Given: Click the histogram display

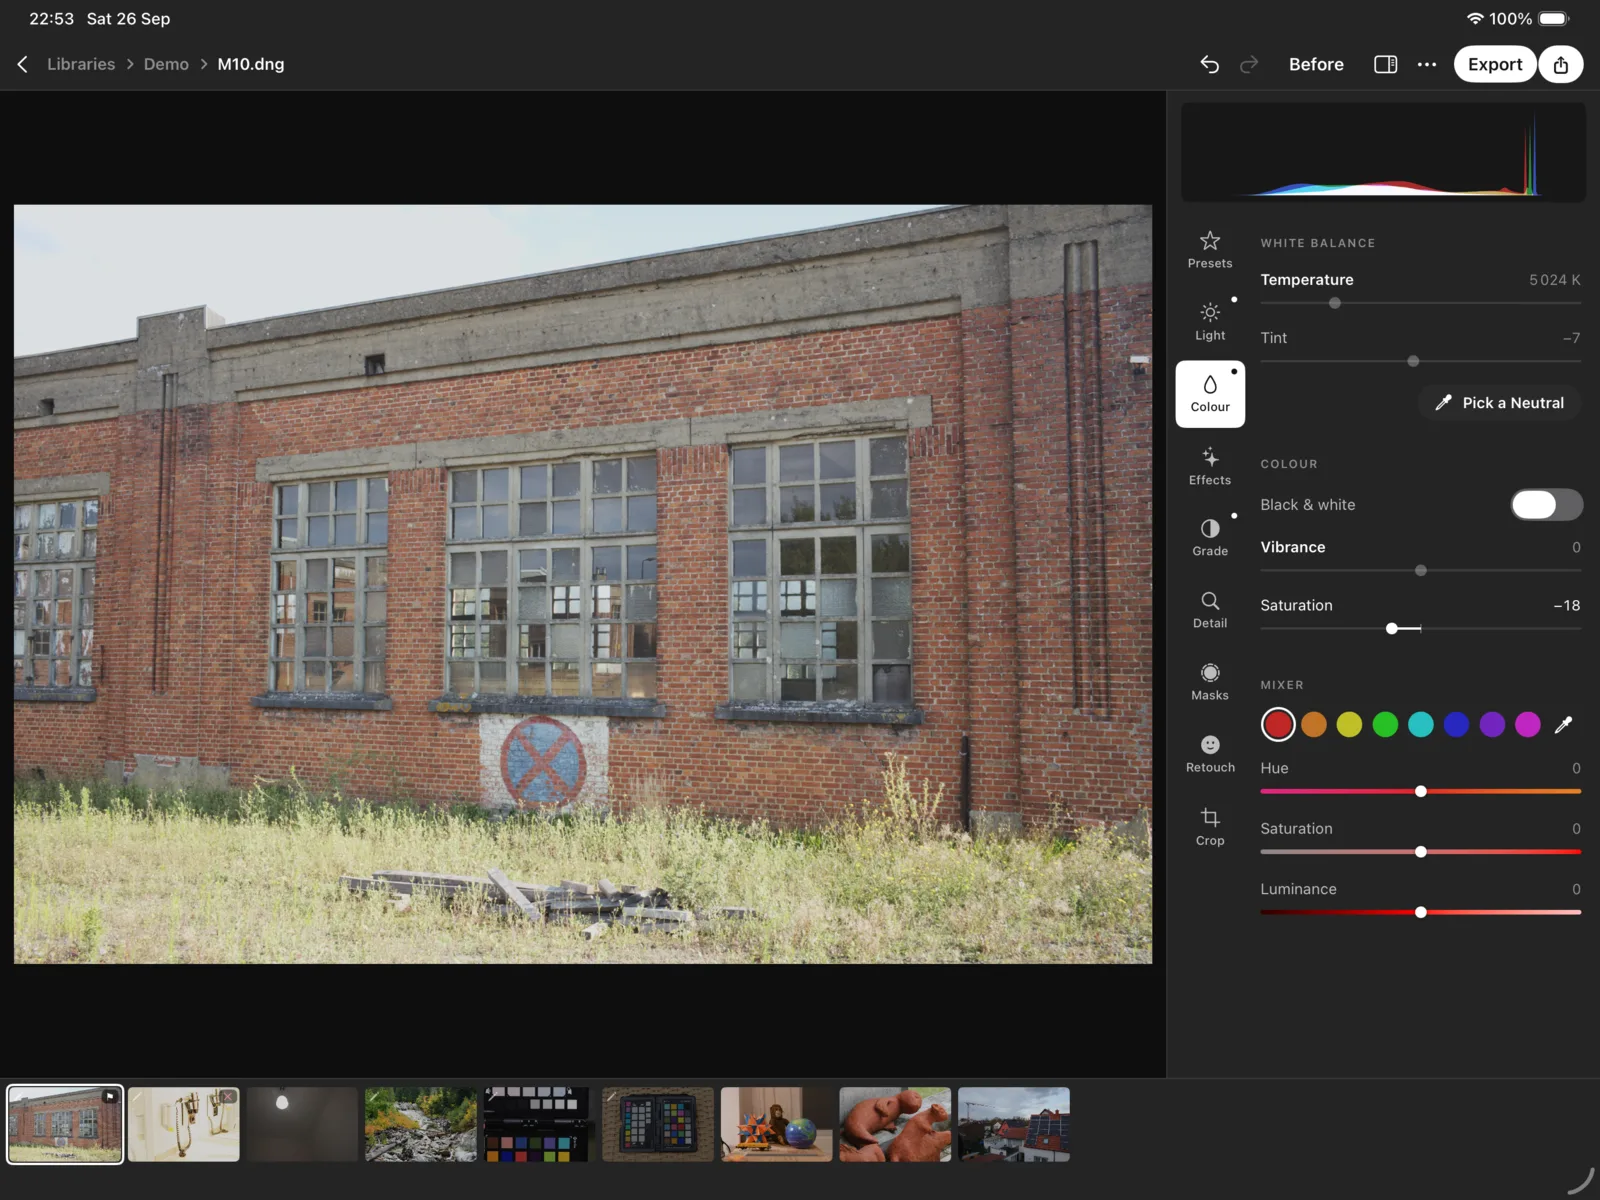Looking at the screenshot, I should tap(1383, 152).
